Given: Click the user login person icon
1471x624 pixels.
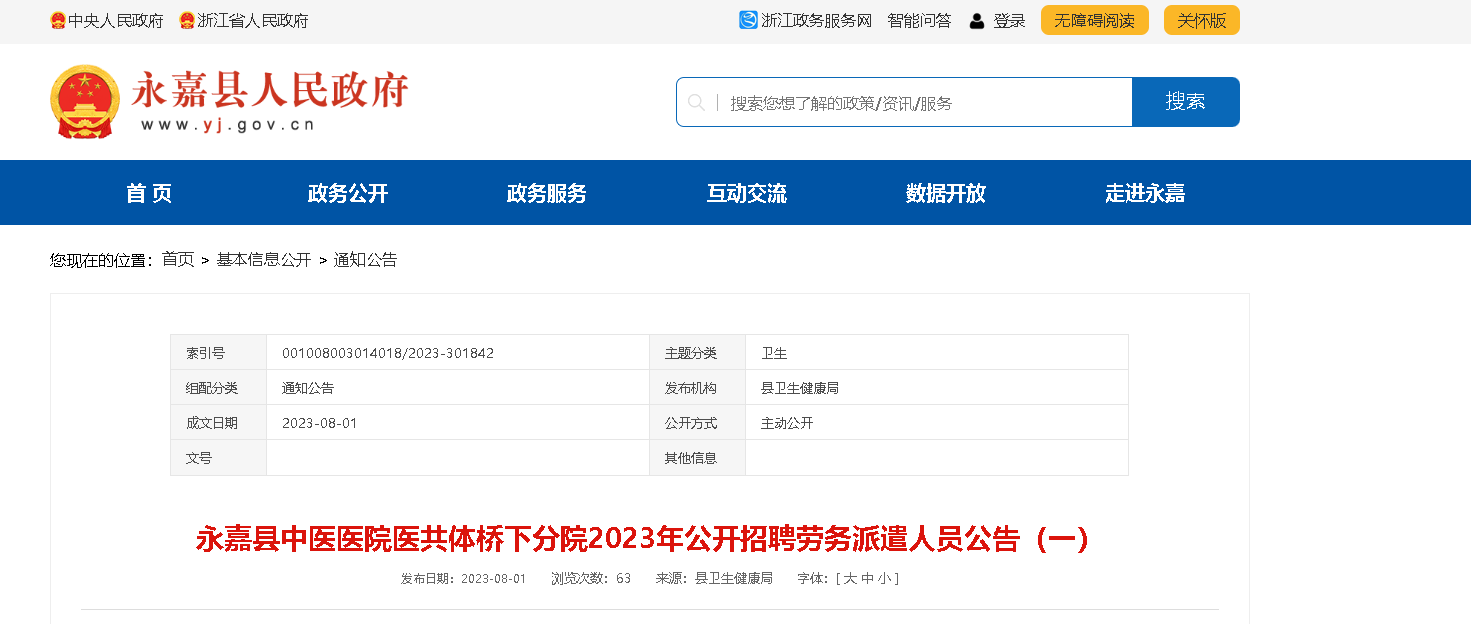Looking at the screenshot, I should (977, 21).
